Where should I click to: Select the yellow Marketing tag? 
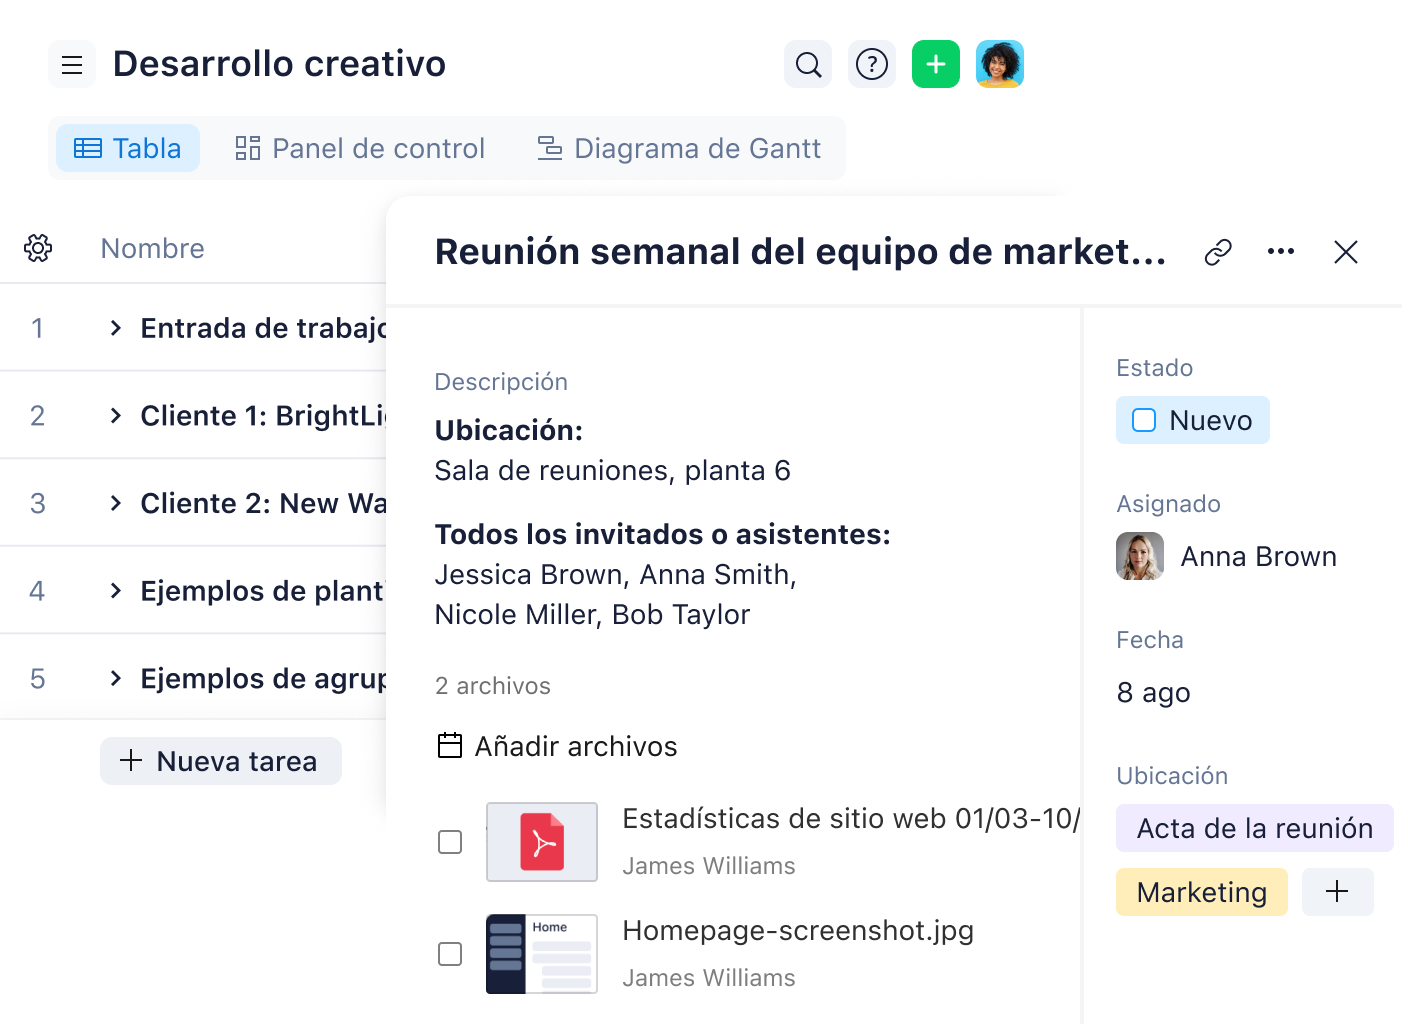pos(1201,892)
